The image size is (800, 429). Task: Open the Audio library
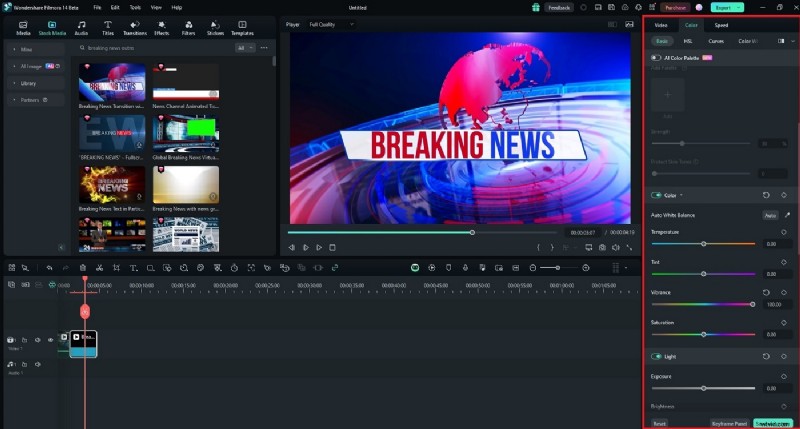pyautogui.click(x=81, y=28)
